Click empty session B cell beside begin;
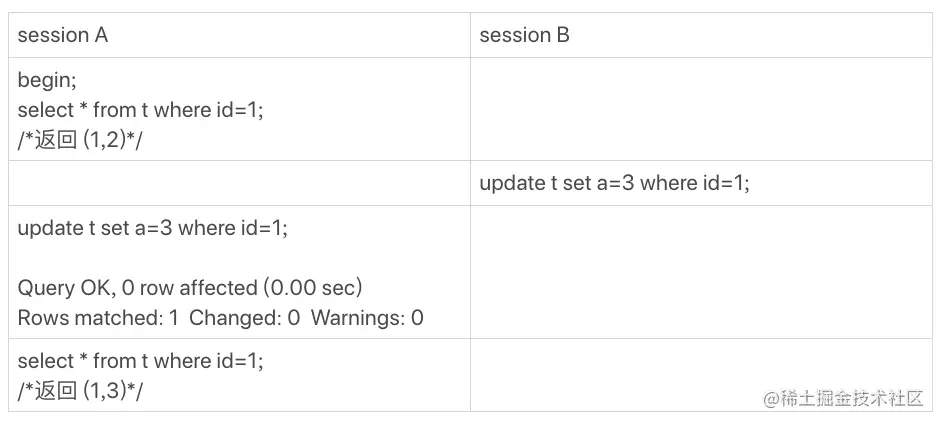 click(701, 109)
